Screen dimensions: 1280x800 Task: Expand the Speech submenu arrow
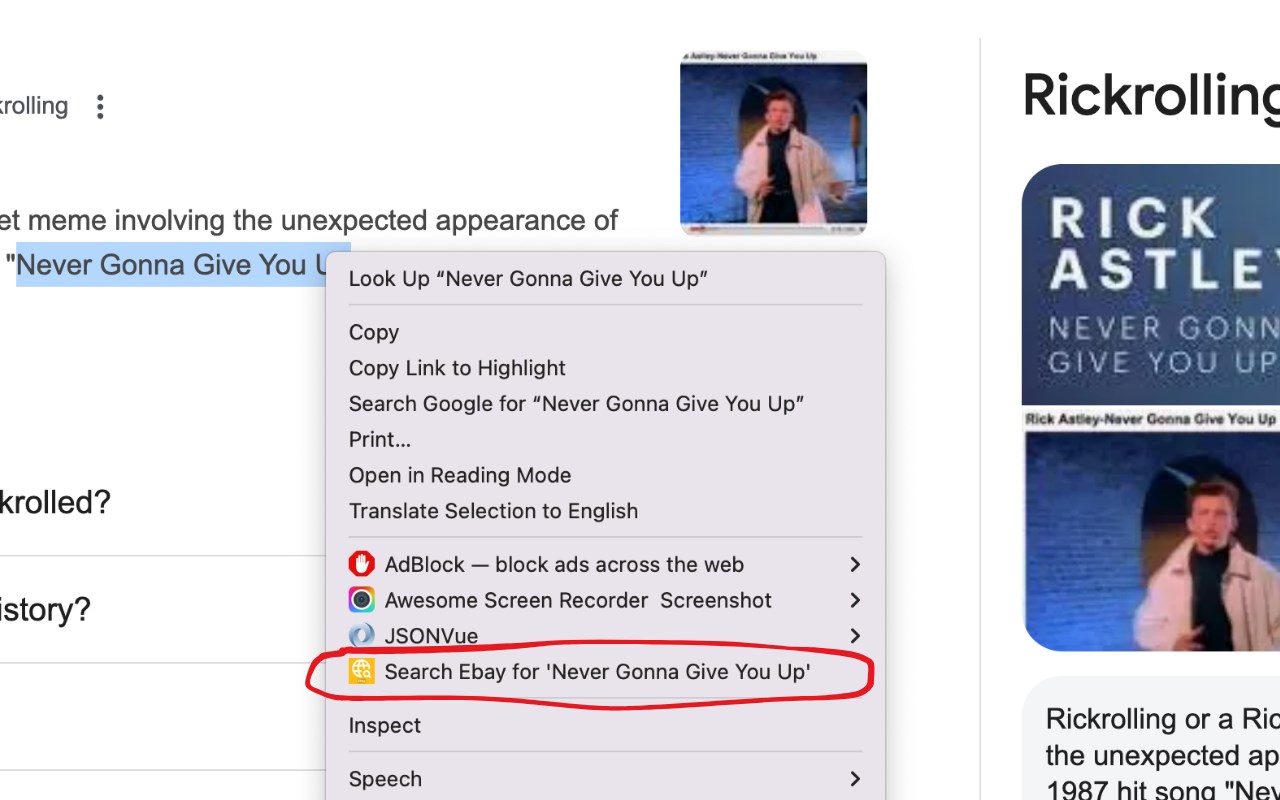855,779
